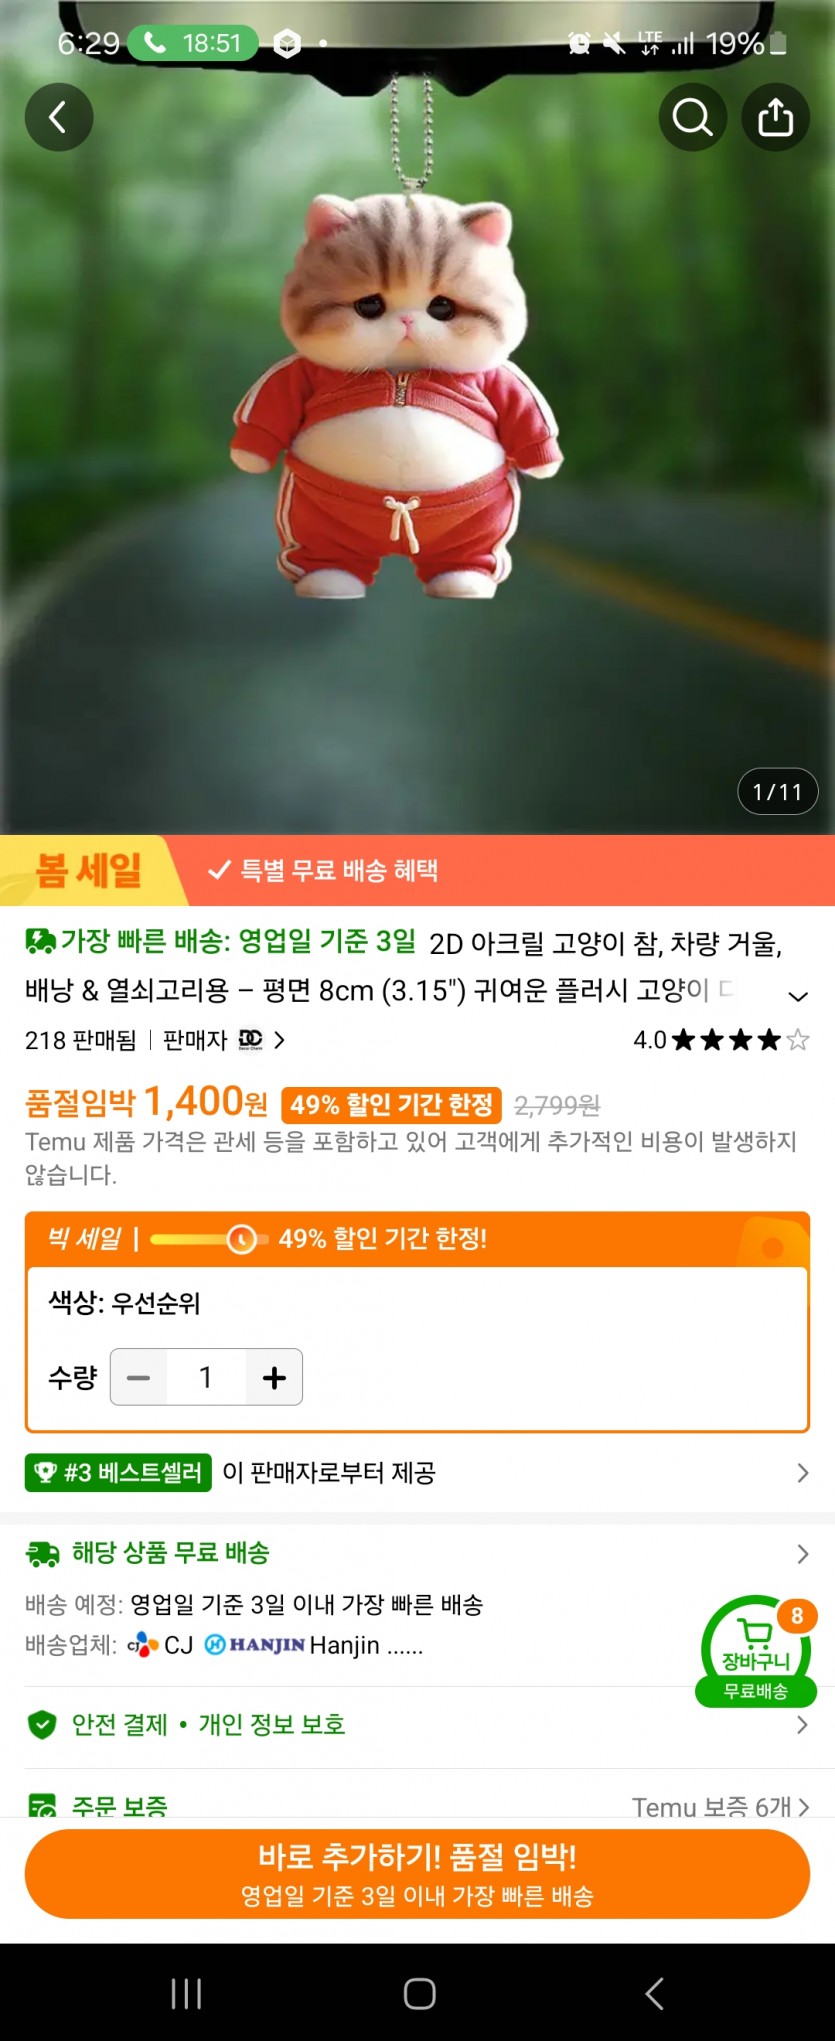This screenshot has width=835, height=2041.
Task: Expand product title with down chevron
Action: click(x=798, y=996)
